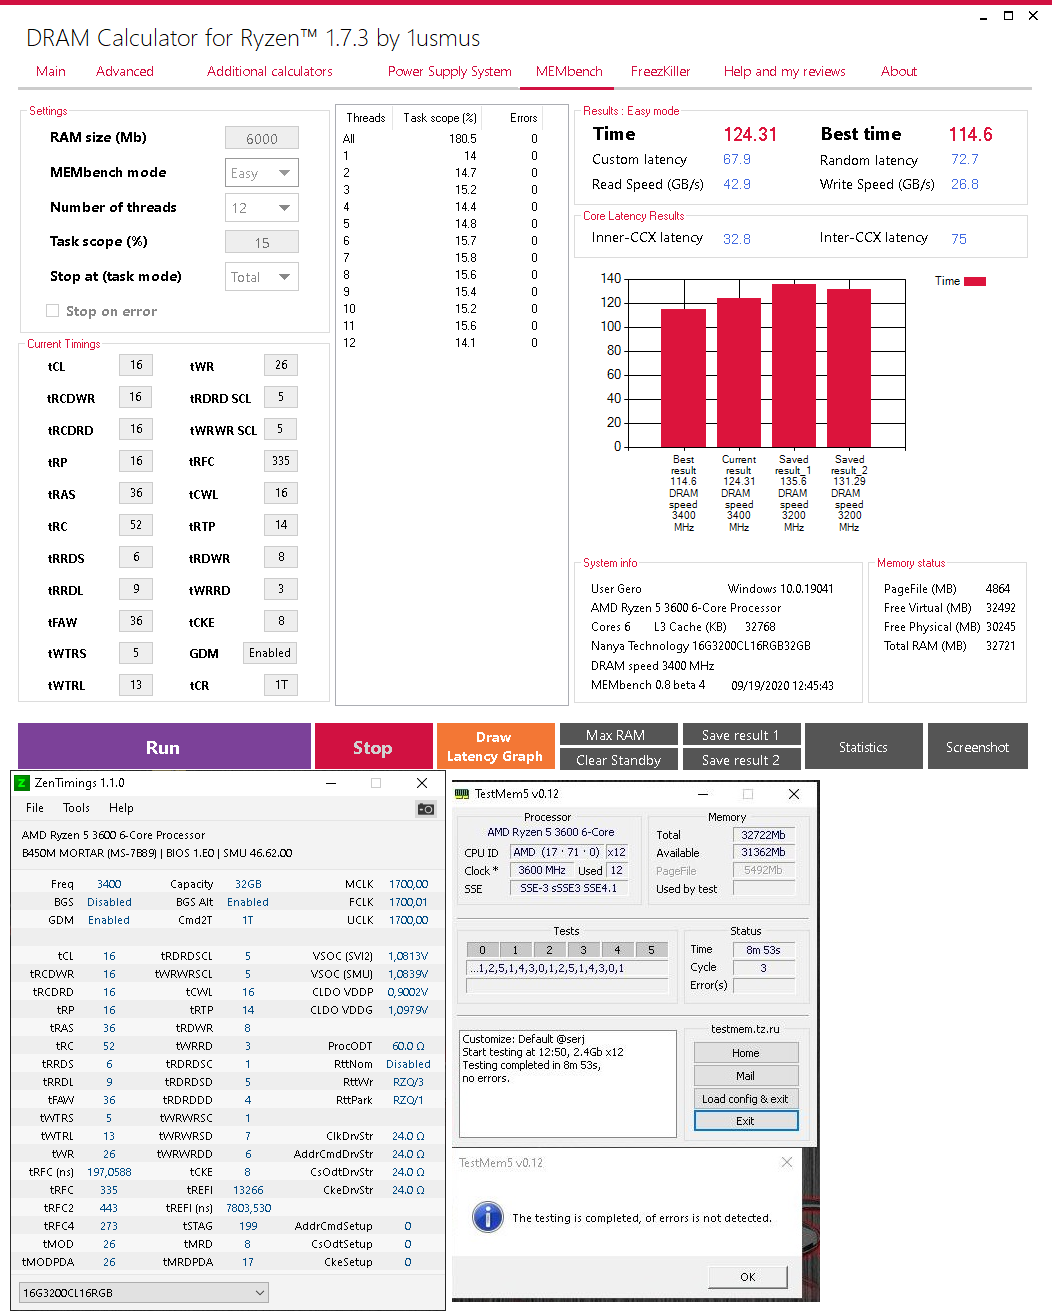Click the Read Speed value 42.9
Image resolution: width=1052 pixels, height=1312 pixels.
coord(737,184)
